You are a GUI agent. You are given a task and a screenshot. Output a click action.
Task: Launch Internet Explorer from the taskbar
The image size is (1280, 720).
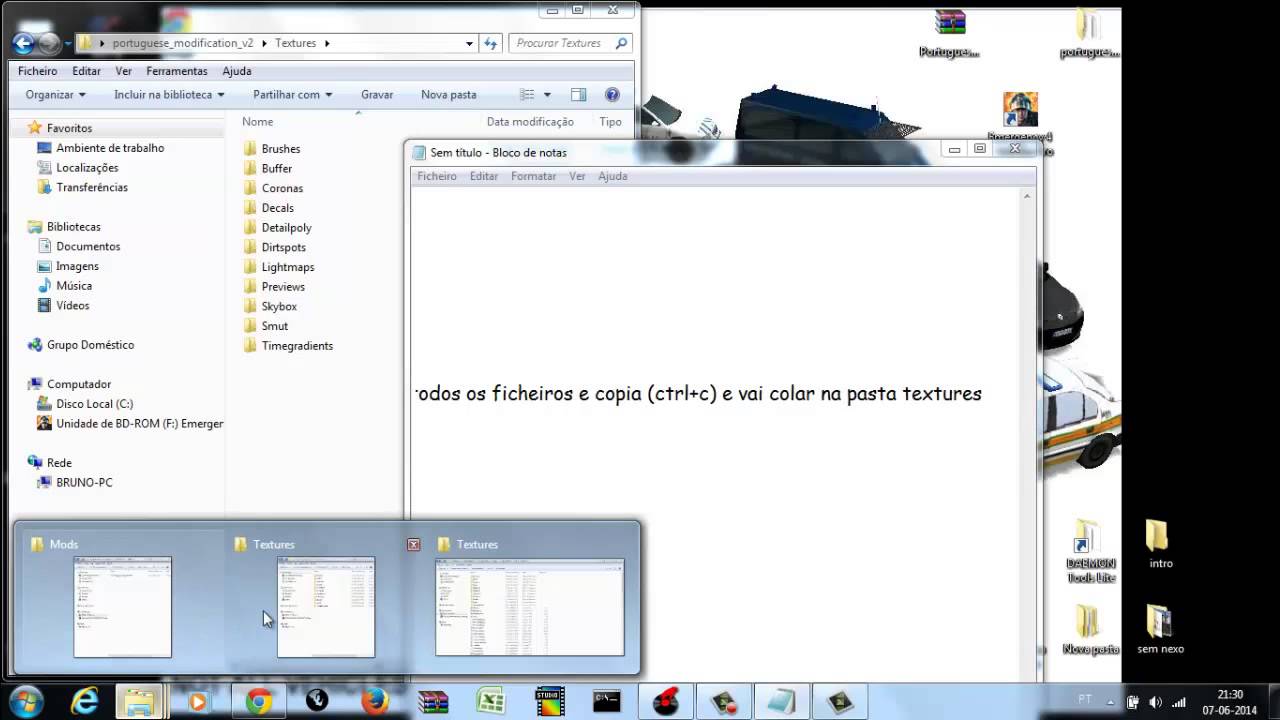84,702
